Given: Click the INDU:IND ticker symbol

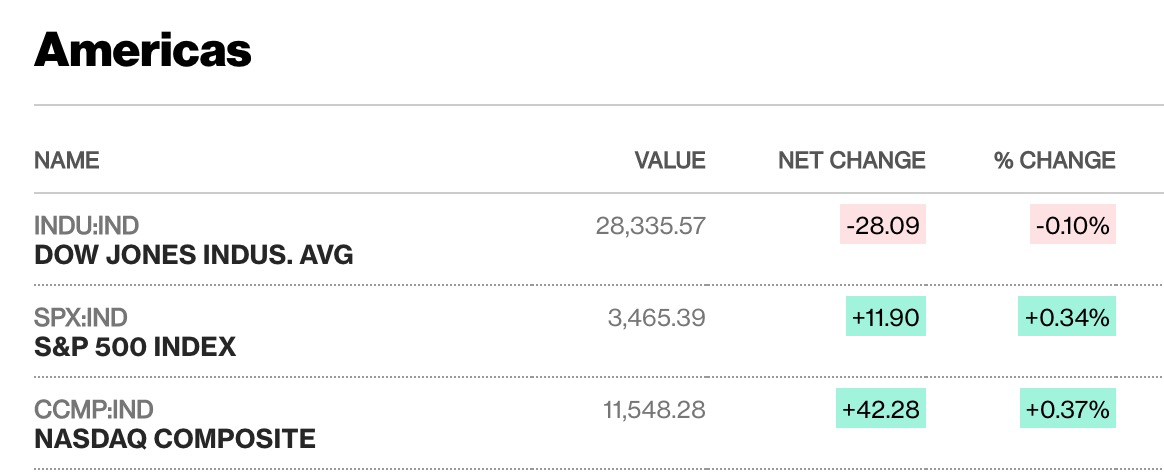Looking at the screenshot, I should 87,226.
